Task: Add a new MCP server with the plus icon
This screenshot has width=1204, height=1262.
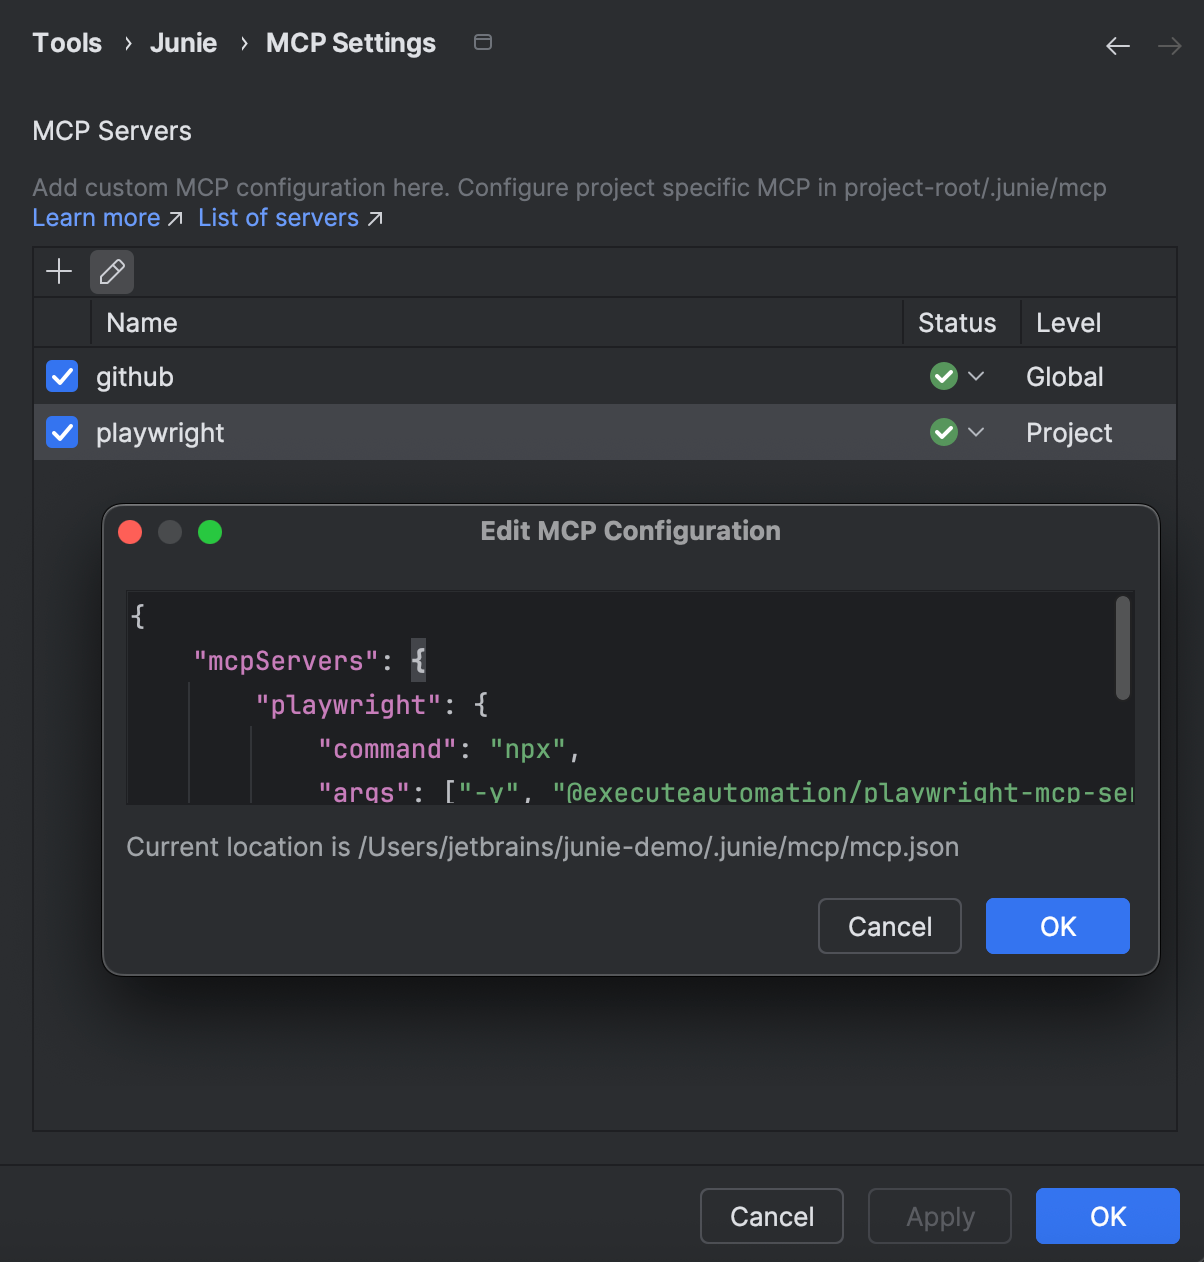Action: 59,271
